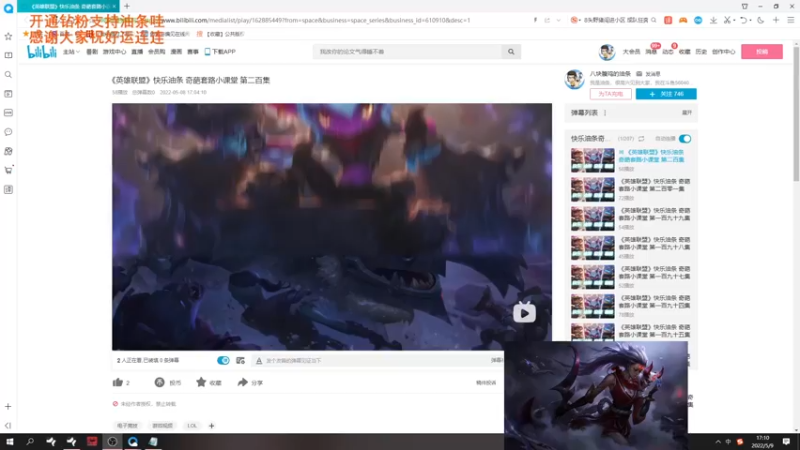Share the video with the arrow icon
Viewport: 800px width, 450px height.
pos(242,382)
